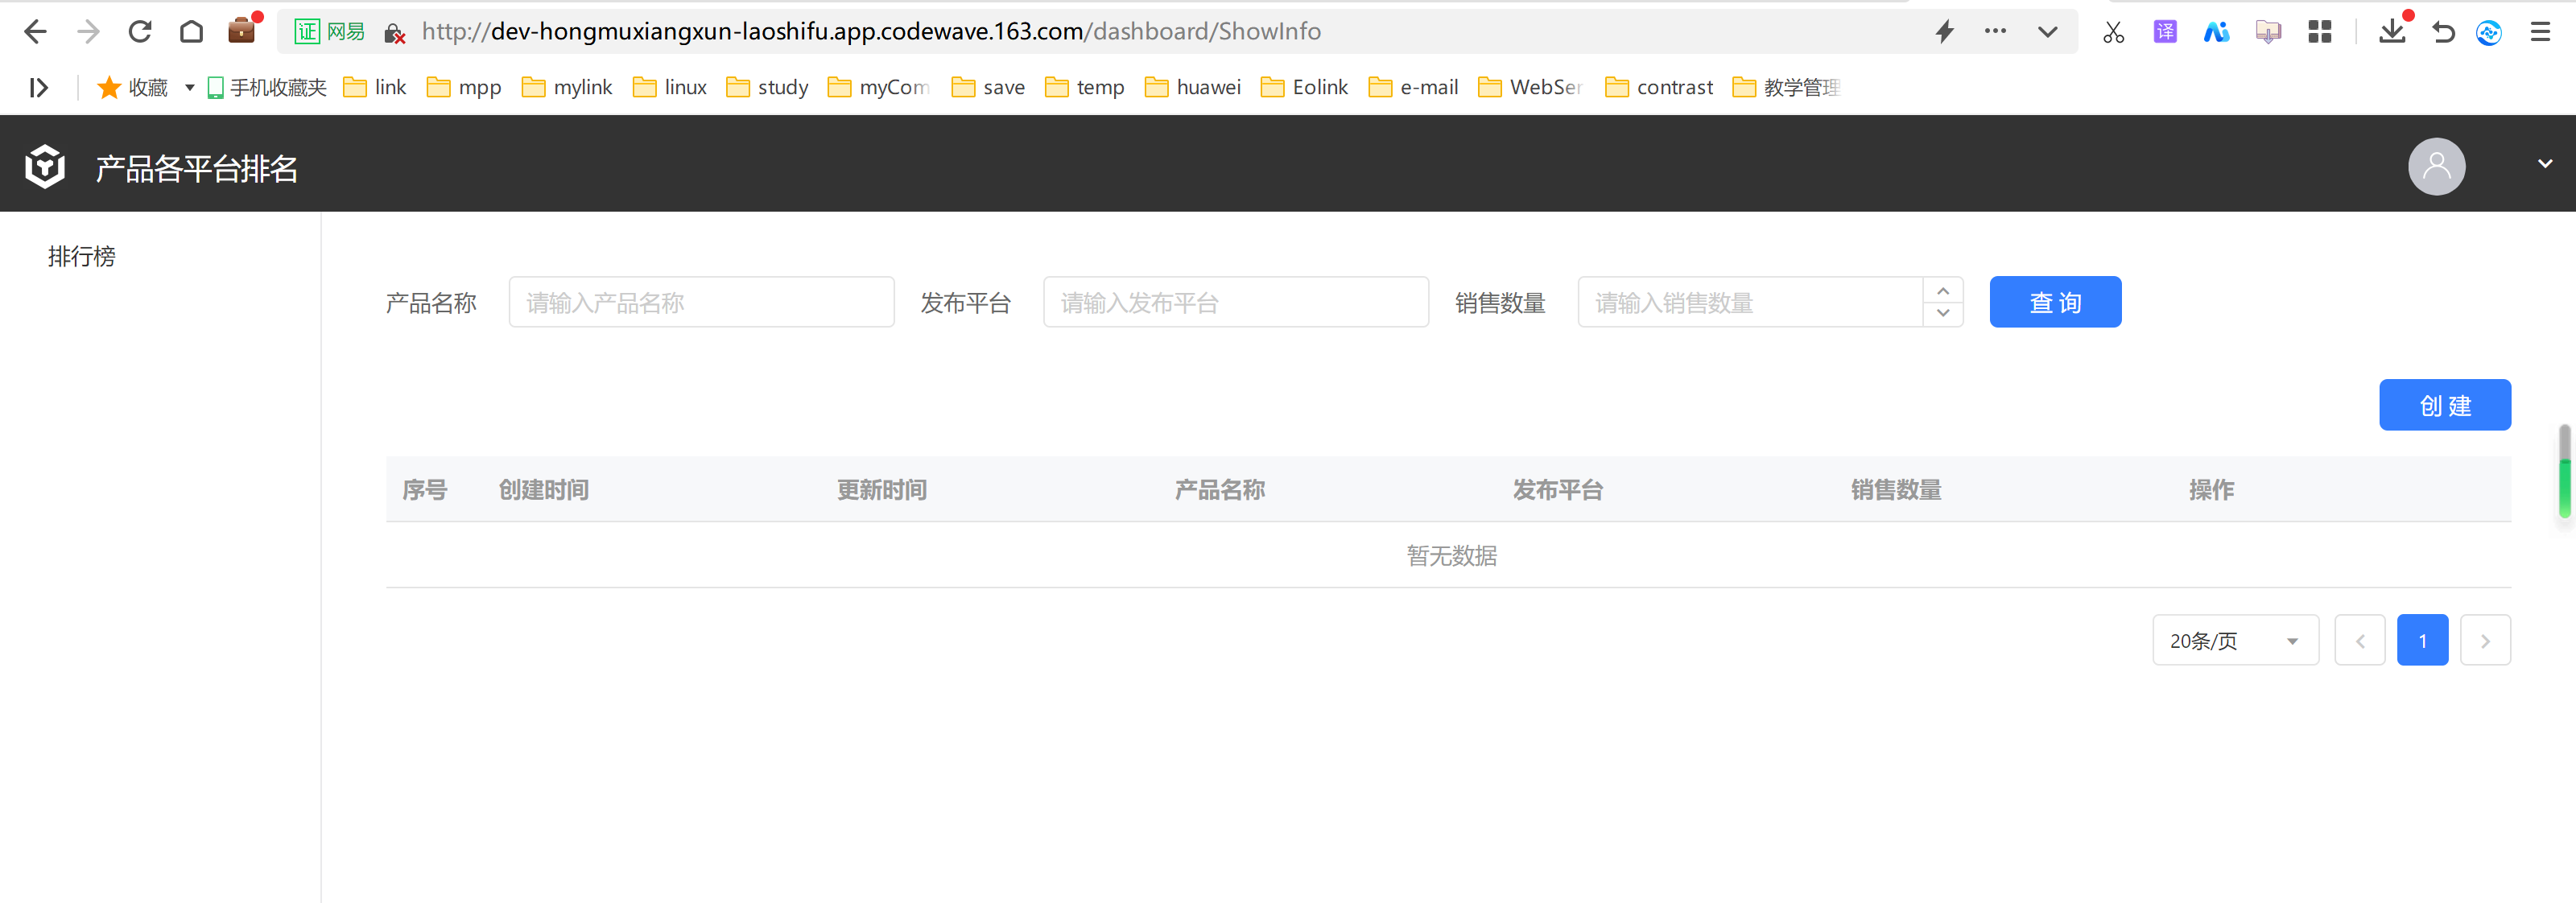Expand the user account dropdown chevron
2576x903 pixels.
click(x=2545, y=163)
